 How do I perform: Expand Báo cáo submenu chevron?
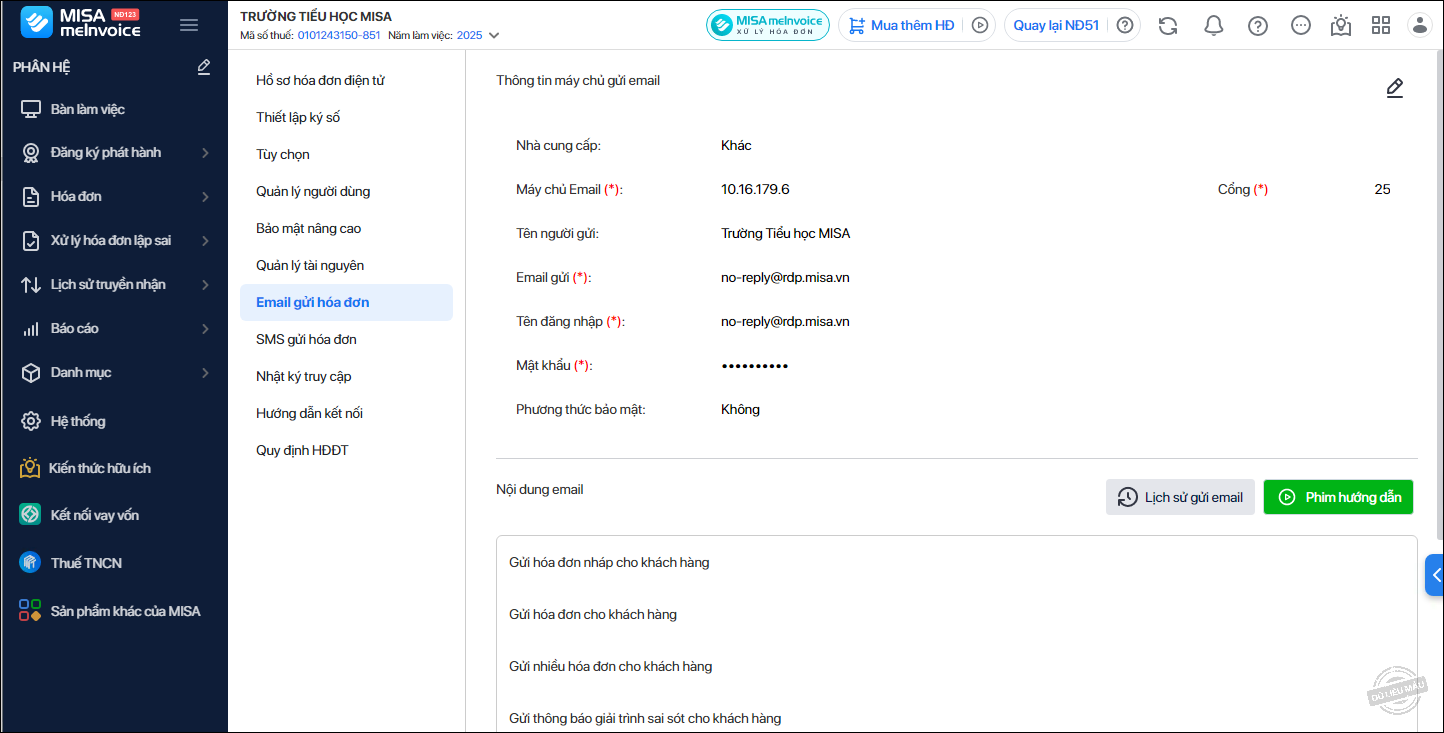(205, 329)
